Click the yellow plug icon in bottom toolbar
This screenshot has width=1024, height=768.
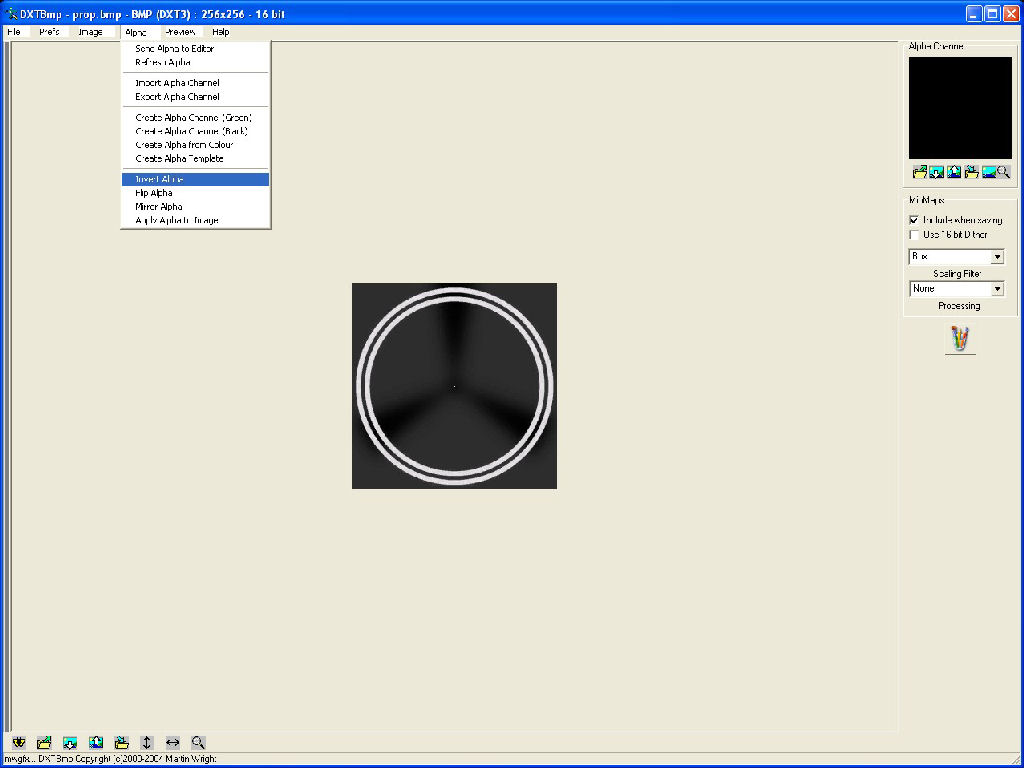19,742
